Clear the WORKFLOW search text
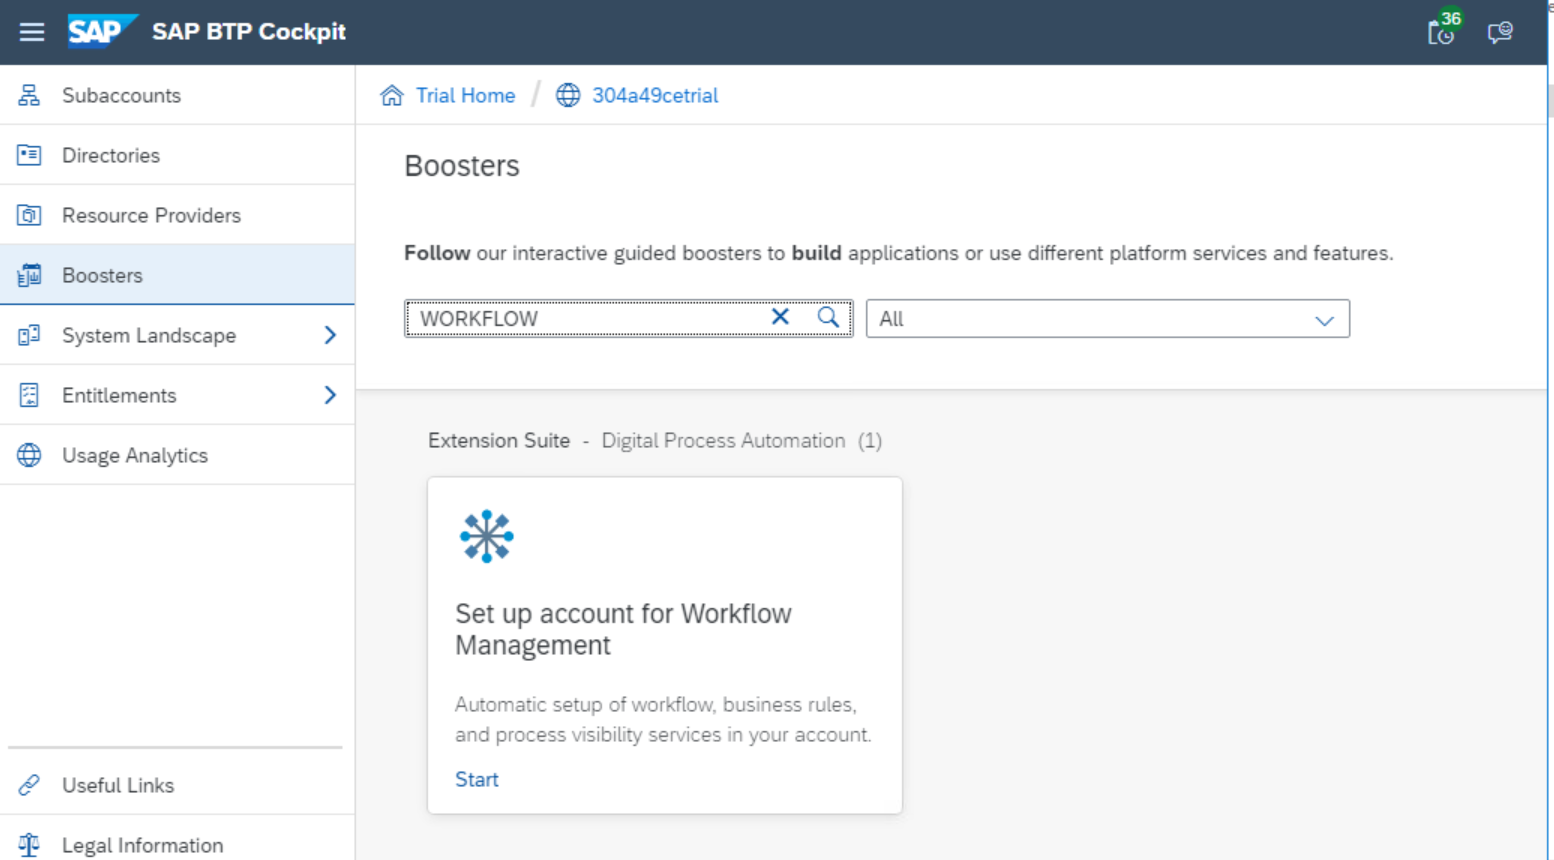This screenshot has height=860, width=1554. point(780,317)
